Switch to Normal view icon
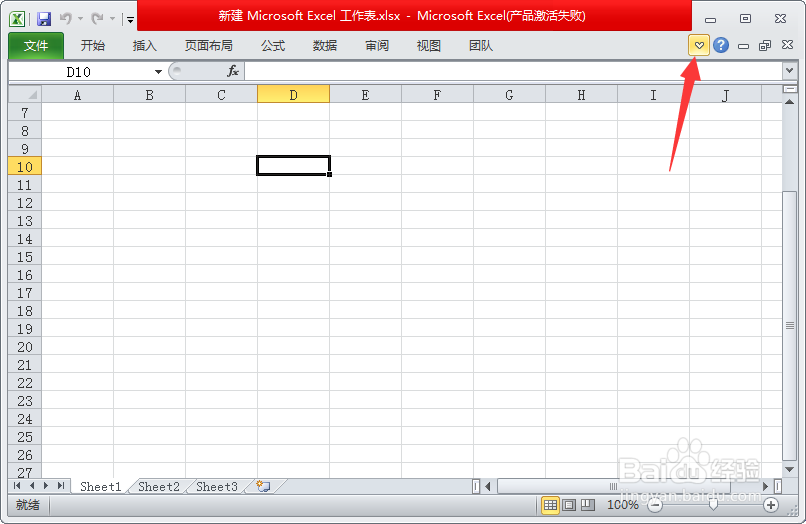Screen dimensions: 806x524 pos(550,505)
